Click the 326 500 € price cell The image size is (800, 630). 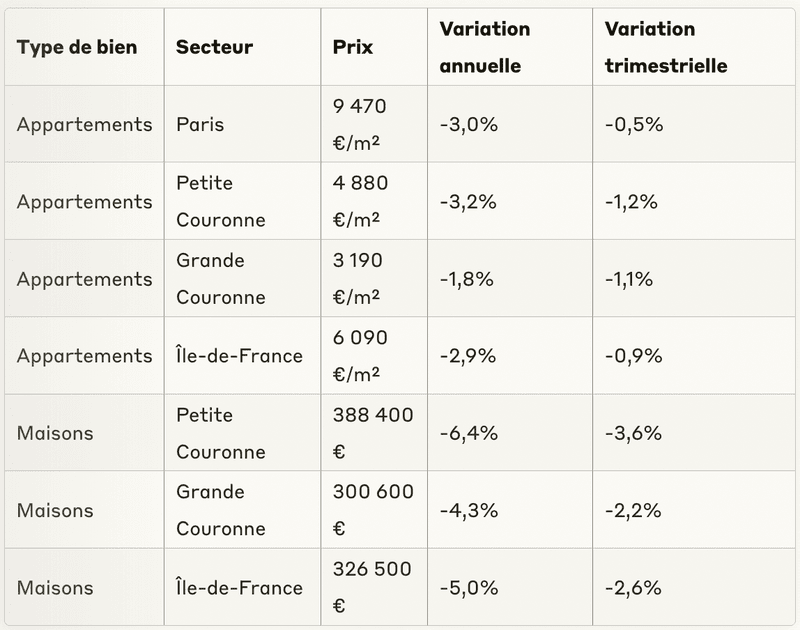tap(372, 587)
